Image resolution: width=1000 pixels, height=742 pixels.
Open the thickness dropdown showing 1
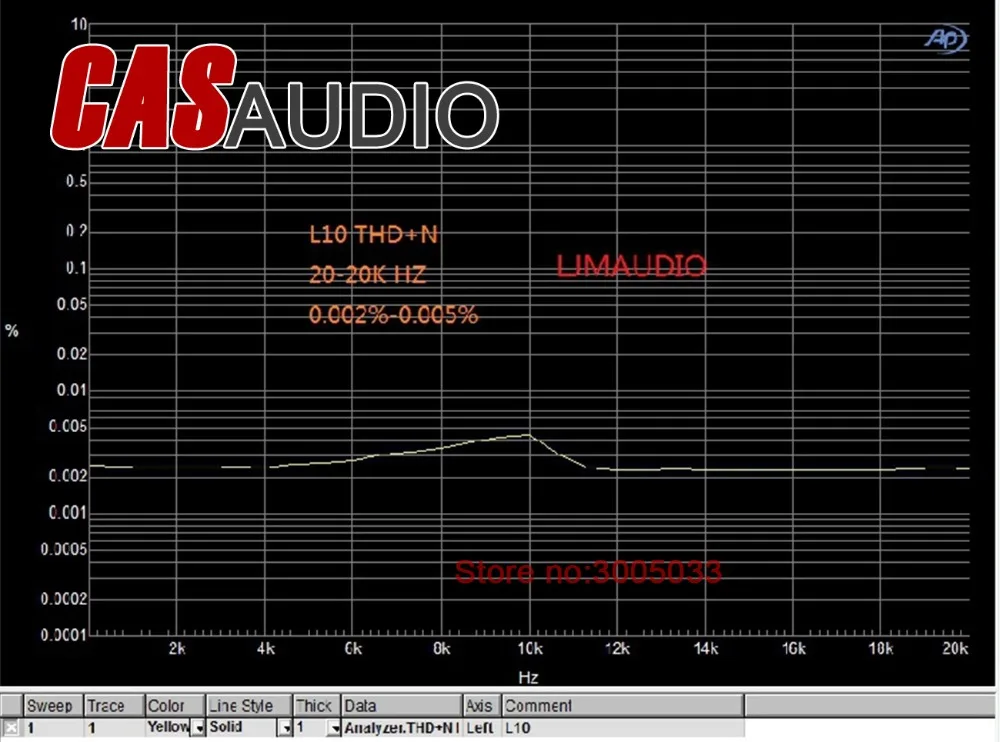click(334, 728)
